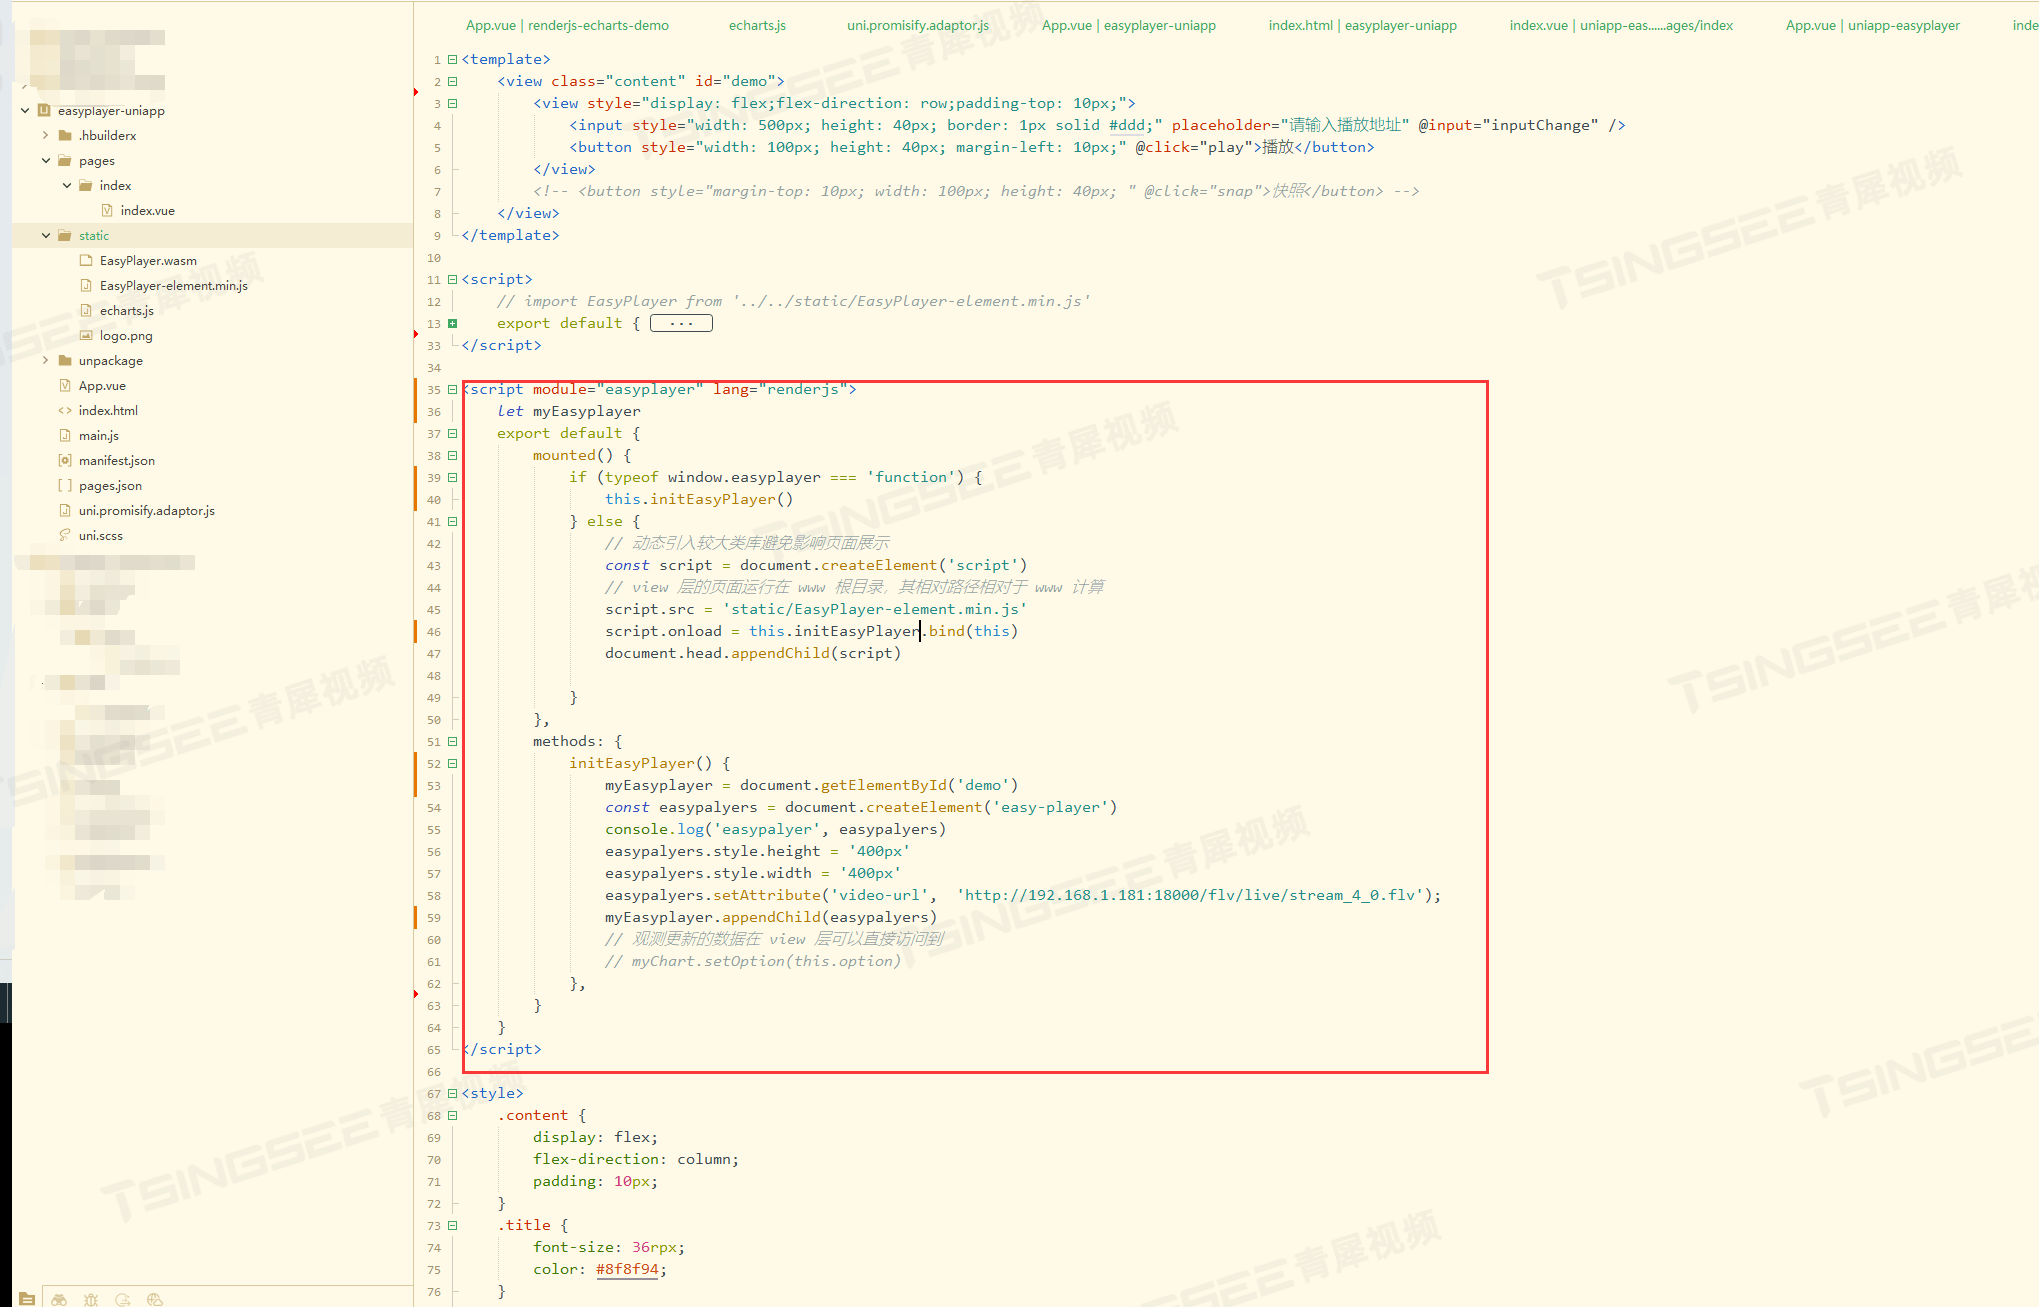This screenshot has width=2039, height=1307.
Task: Click the initEasyPlayer() method name on line 52
Action: click(x=640, y=763)
